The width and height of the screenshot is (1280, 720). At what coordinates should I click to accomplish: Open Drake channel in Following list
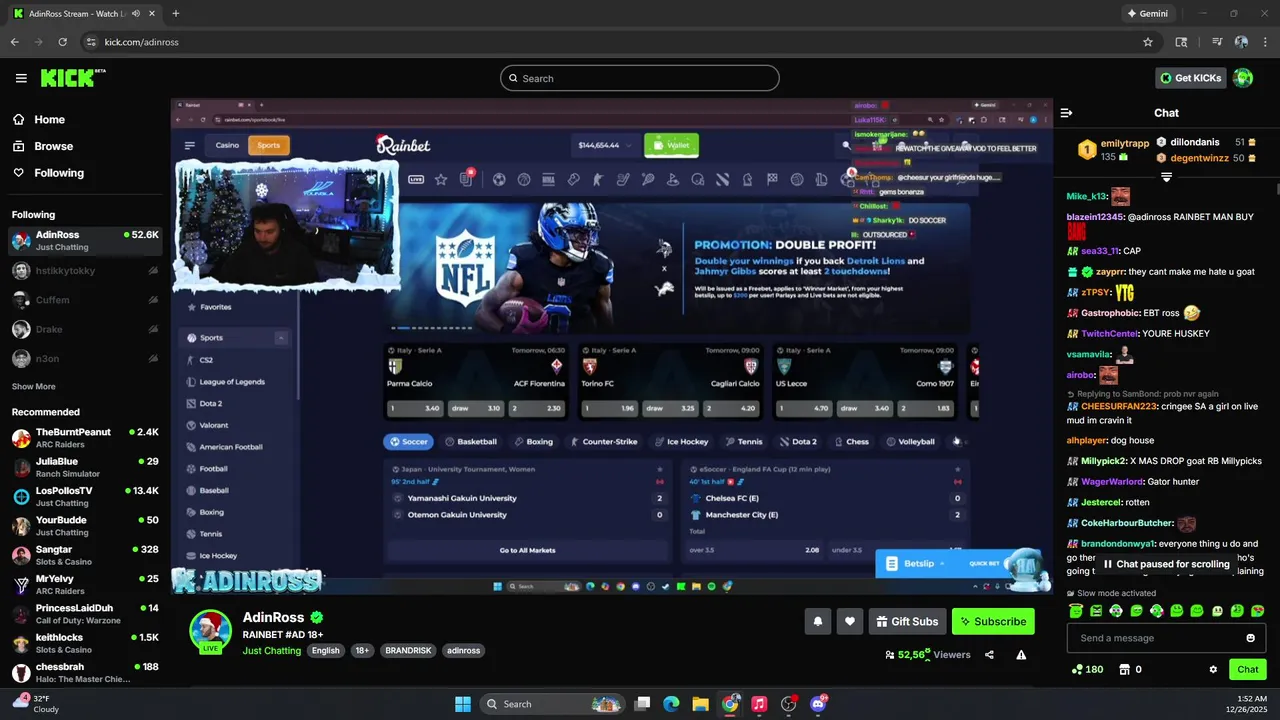85,329
